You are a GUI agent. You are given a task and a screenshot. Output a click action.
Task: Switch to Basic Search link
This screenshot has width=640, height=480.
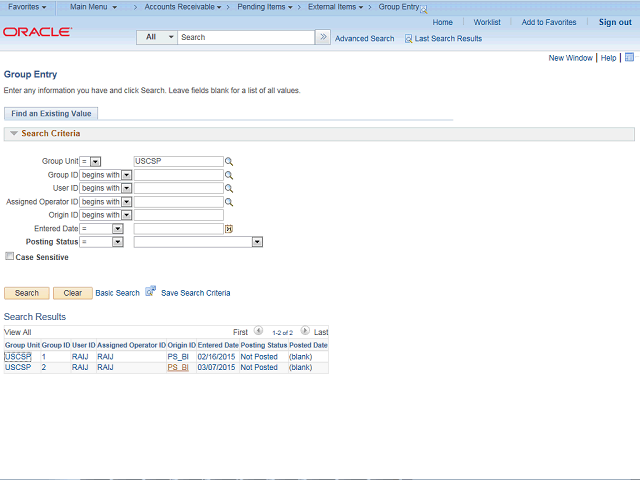pyautogui.click(x=118, y=293)
